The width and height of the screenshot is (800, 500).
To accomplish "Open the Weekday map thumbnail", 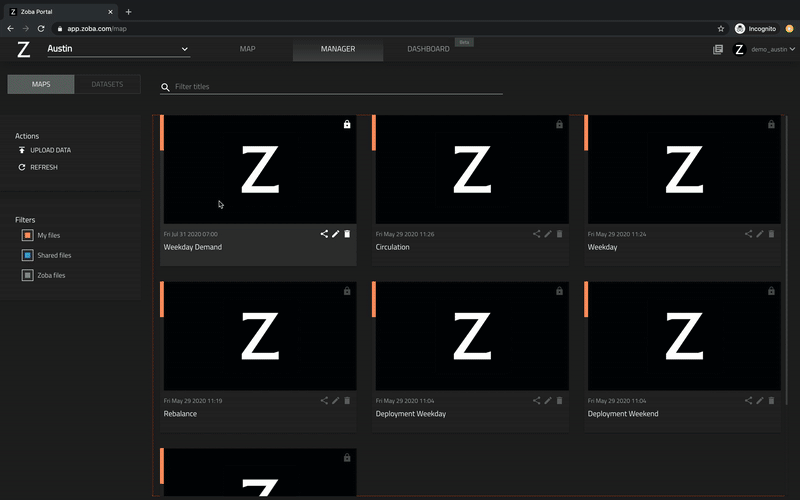I will (x=684, y=169).
